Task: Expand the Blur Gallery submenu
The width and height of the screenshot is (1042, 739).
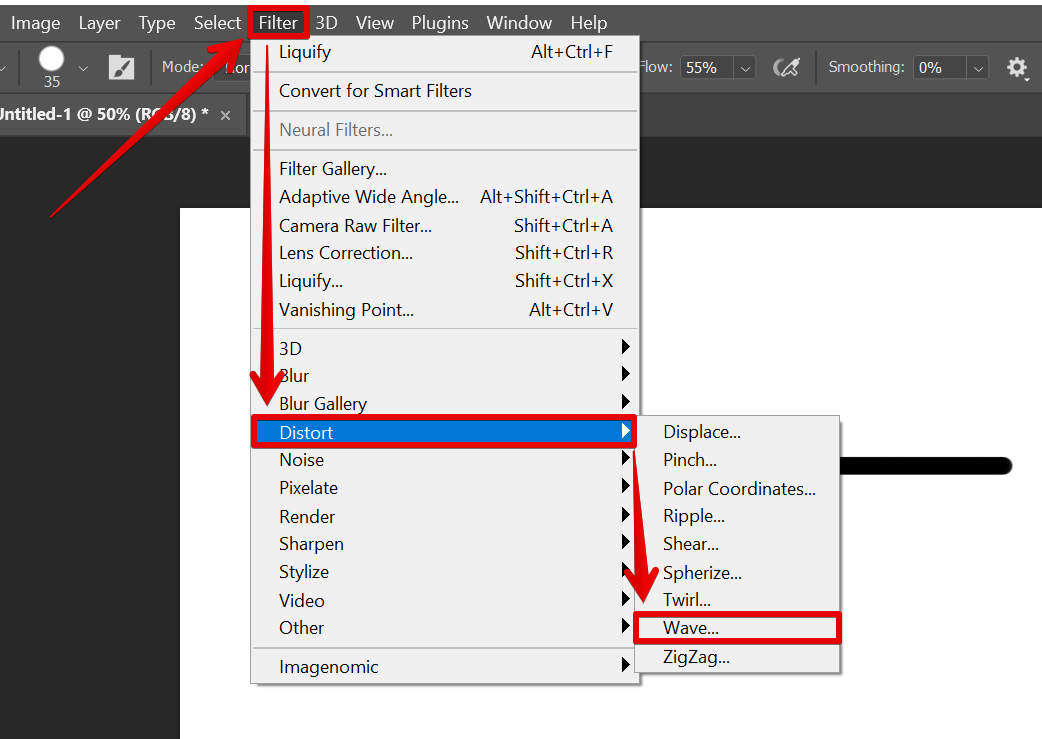Action: coord(323,404)
